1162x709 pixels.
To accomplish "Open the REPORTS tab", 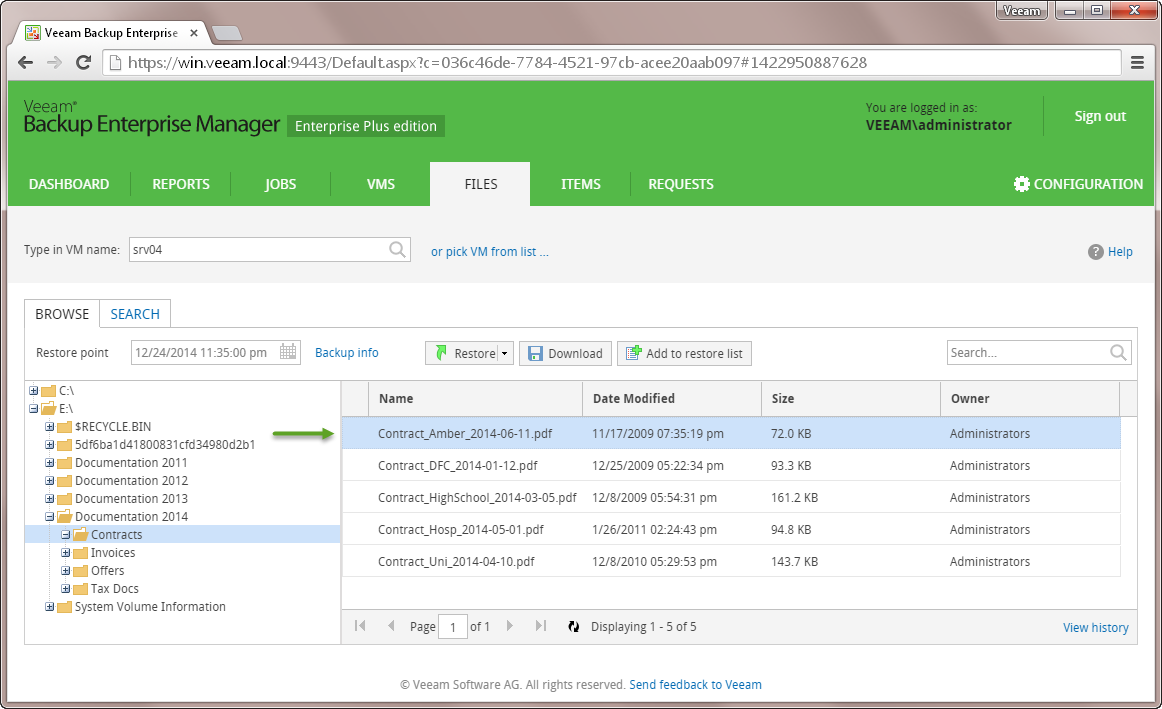I will (x=181, y=184).
